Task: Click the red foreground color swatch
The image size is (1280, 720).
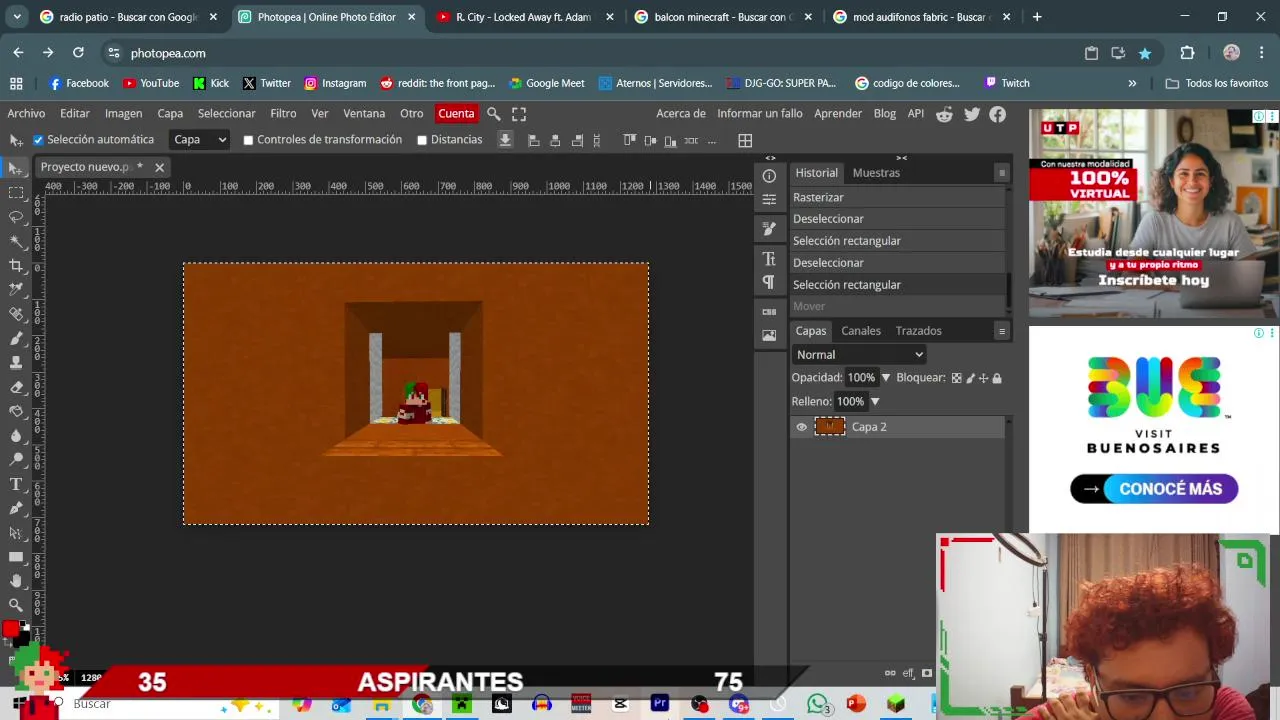Action: click(10, 629)
